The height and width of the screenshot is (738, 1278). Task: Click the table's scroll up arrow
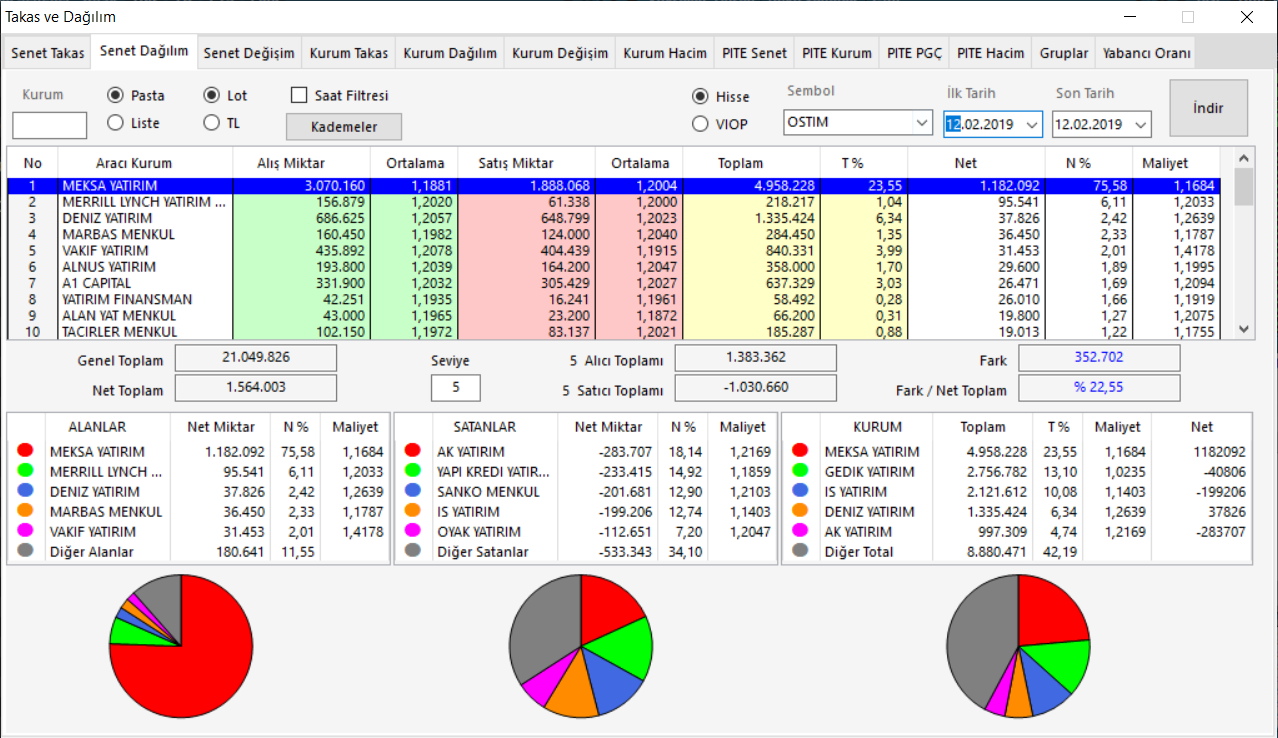(1244, 158)
